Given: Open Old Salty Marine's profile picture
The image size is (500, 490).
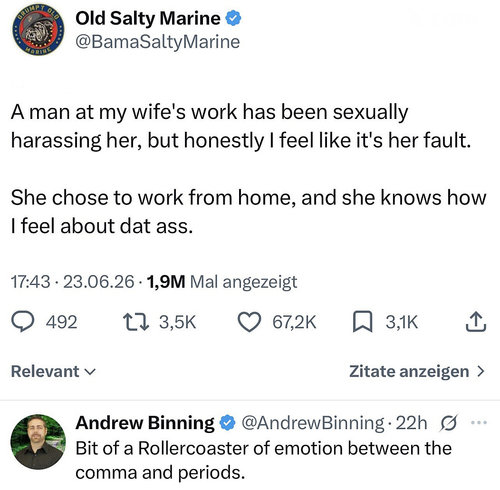Looking at the screenshot, I should click(x=38, y=29).
